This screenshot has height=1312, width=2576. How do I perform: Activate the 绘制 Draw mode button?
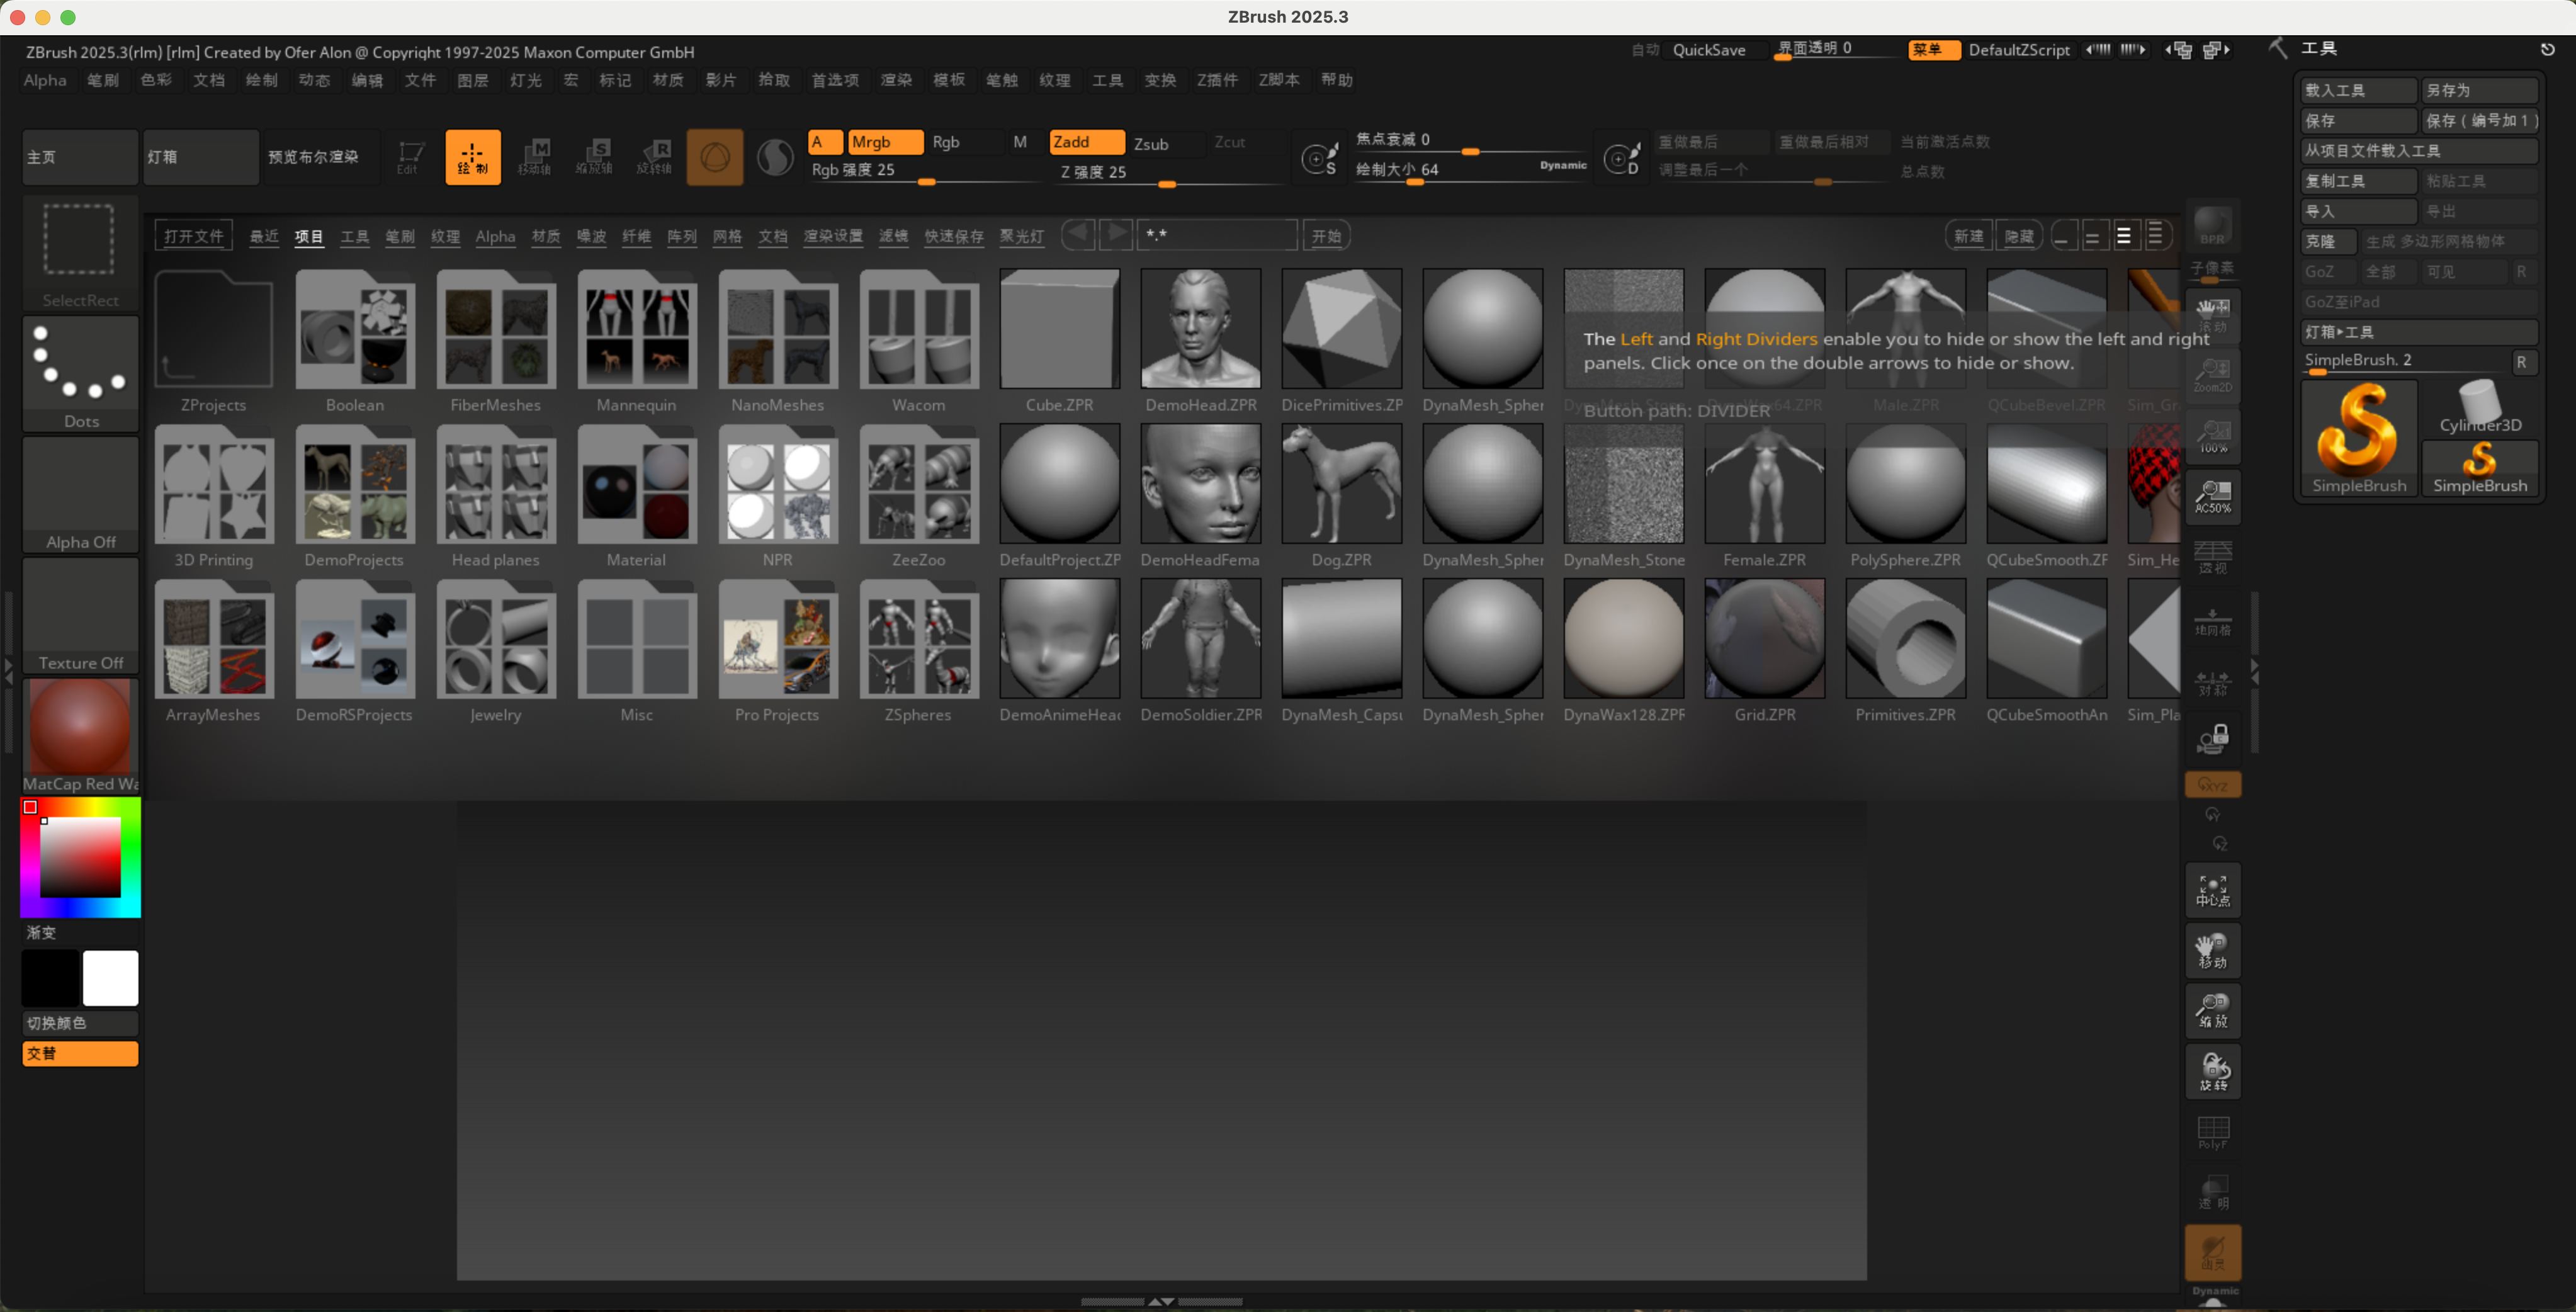click(x=472, y=157)
